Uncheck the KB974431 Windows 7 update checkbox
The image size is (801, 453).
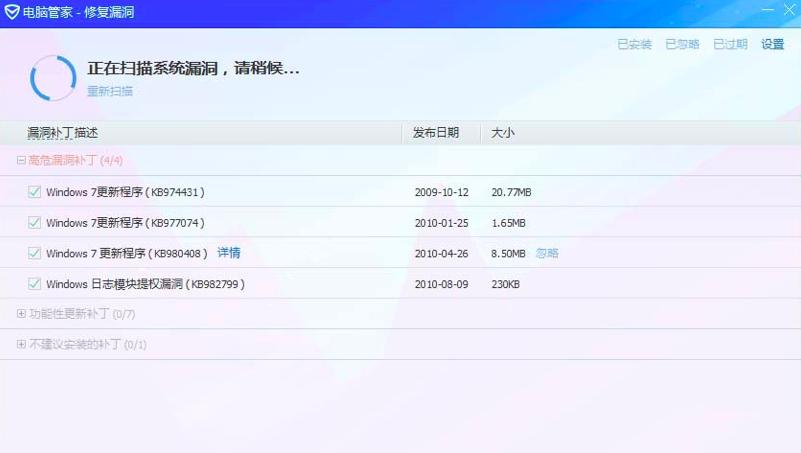point(34,192)
